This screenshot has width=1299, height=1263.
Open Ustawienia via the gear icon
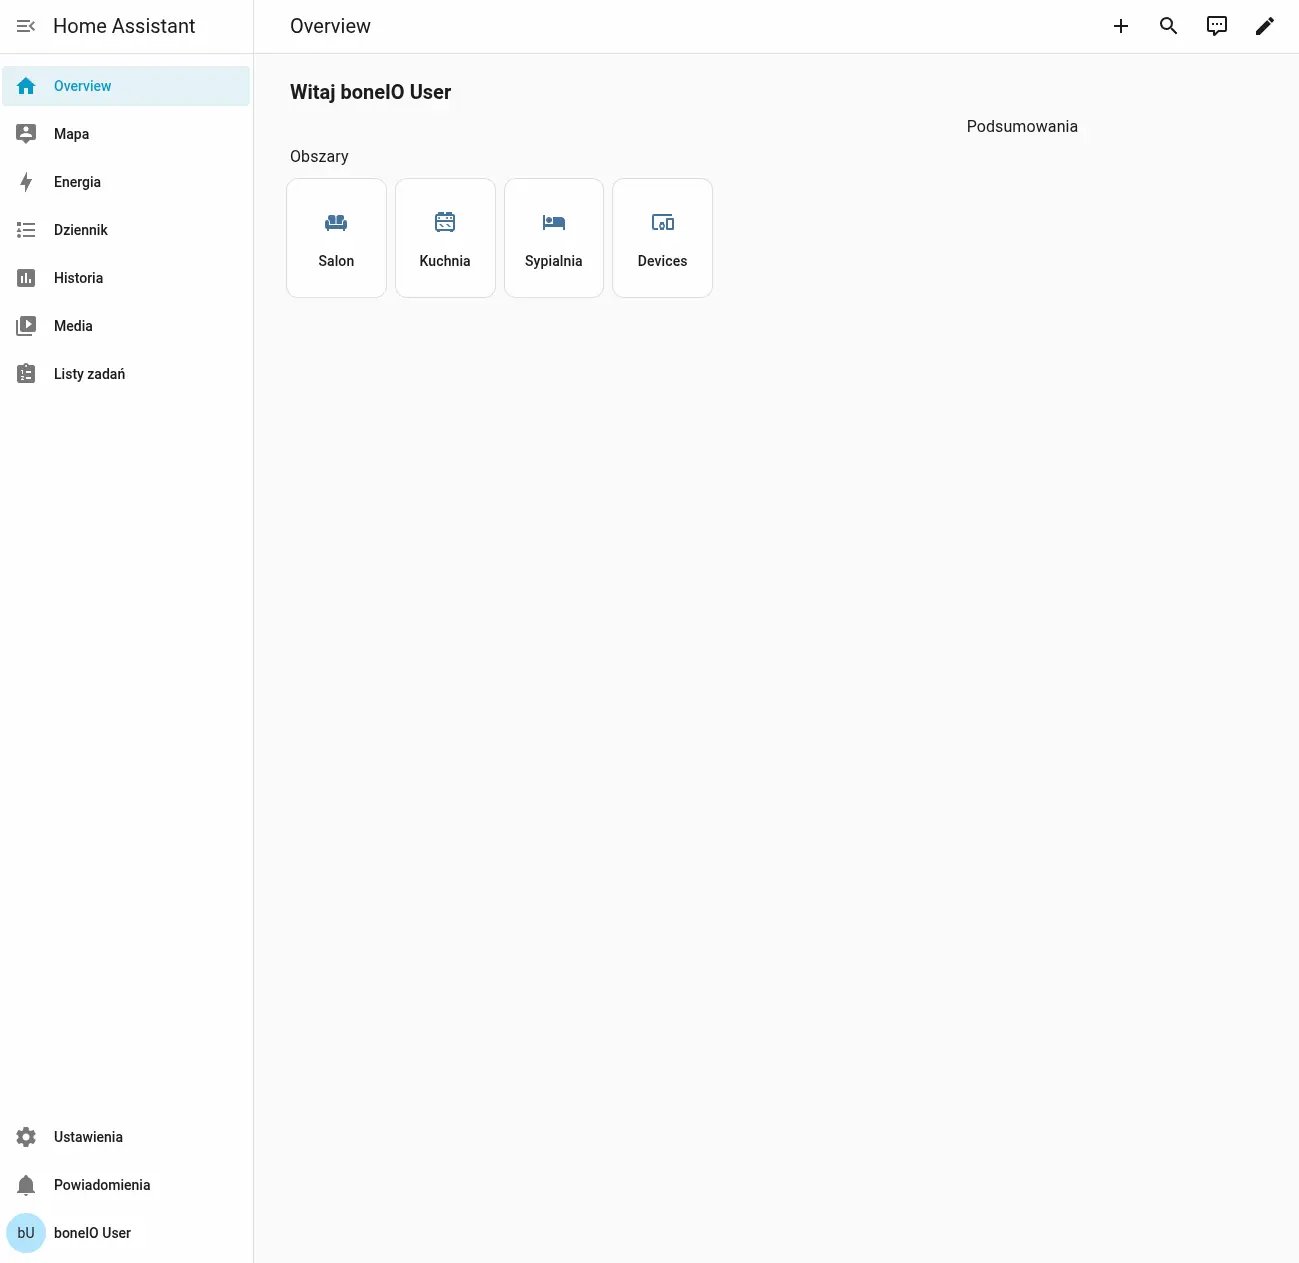26,1137
